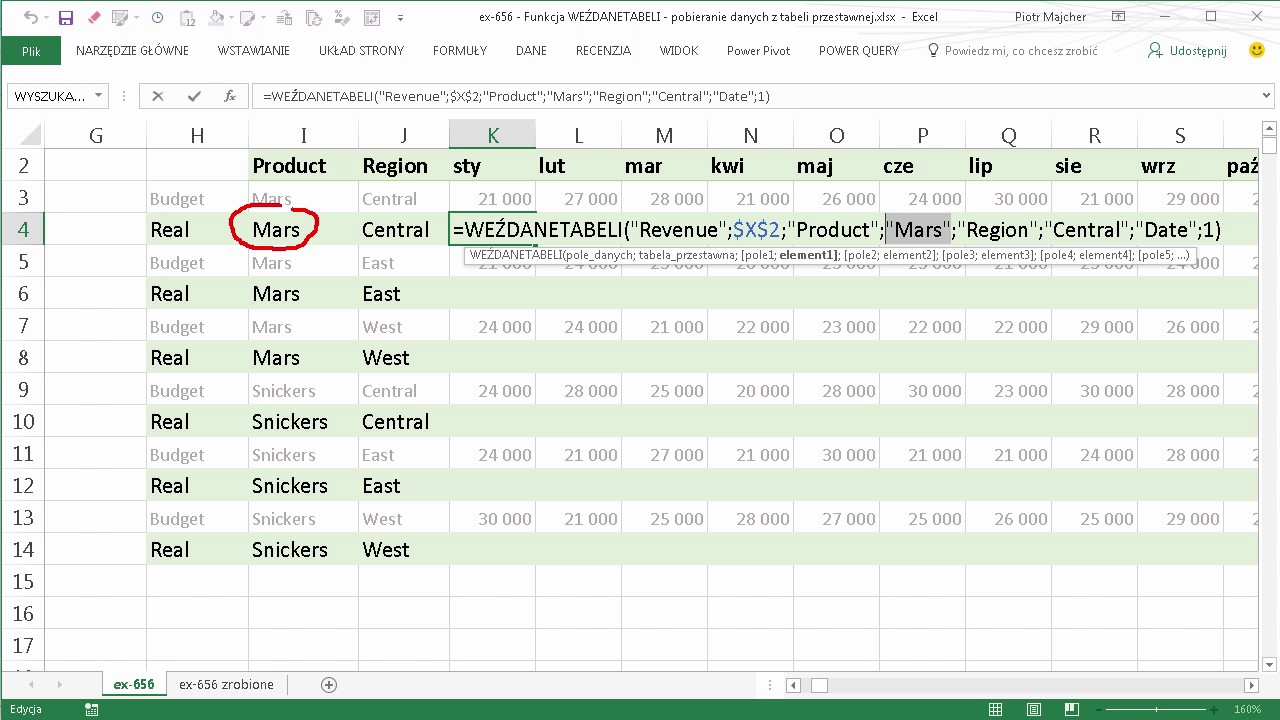Switch to sheet ex-656 zrobione
This screenshot has height=720, width=1280.
[226, 685]
